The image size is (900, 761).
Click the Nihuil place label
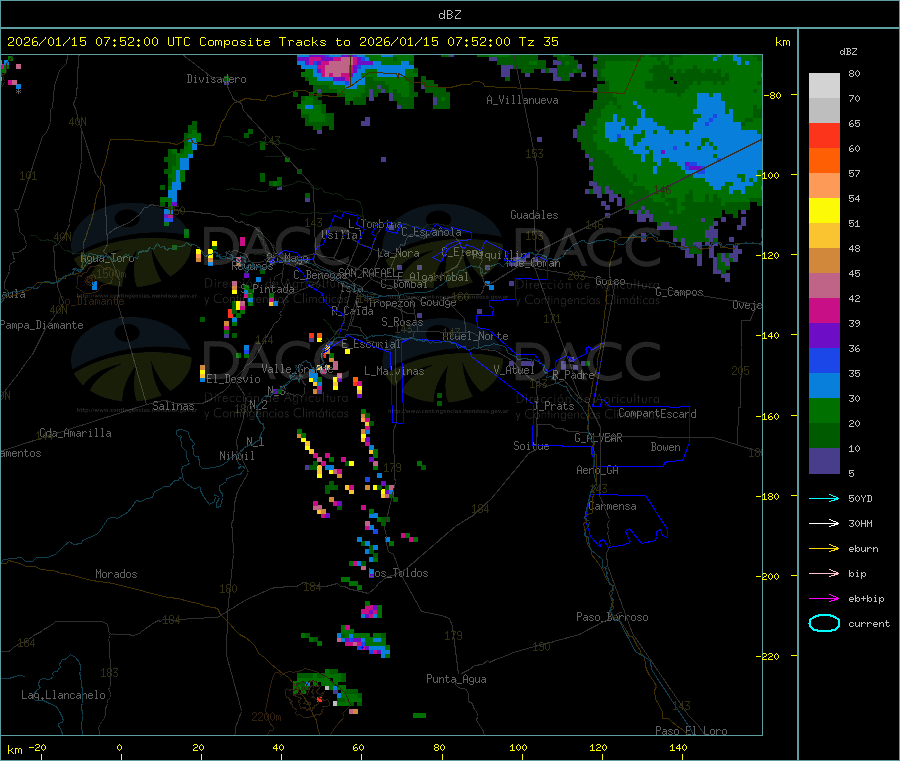(236, 456)
